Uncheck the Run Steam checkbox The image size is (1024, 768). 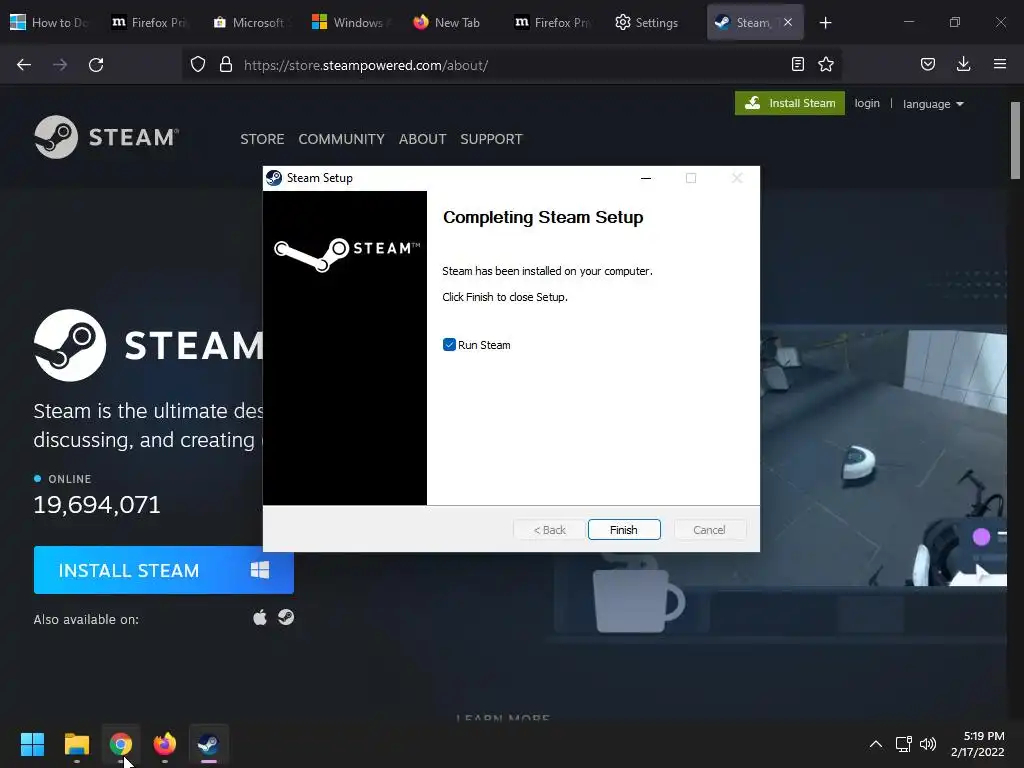449,345
